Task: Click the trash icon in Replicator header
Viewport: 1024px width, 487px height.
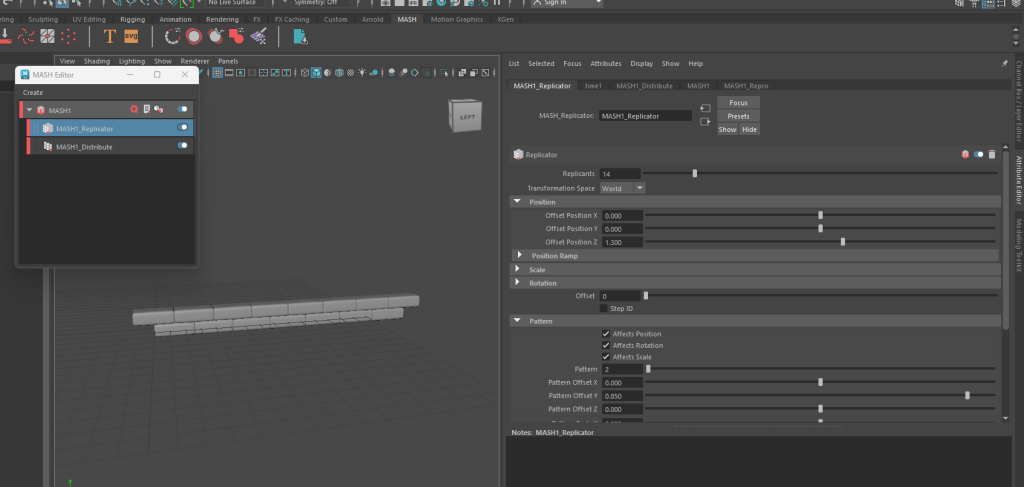Action: (991, 155)
